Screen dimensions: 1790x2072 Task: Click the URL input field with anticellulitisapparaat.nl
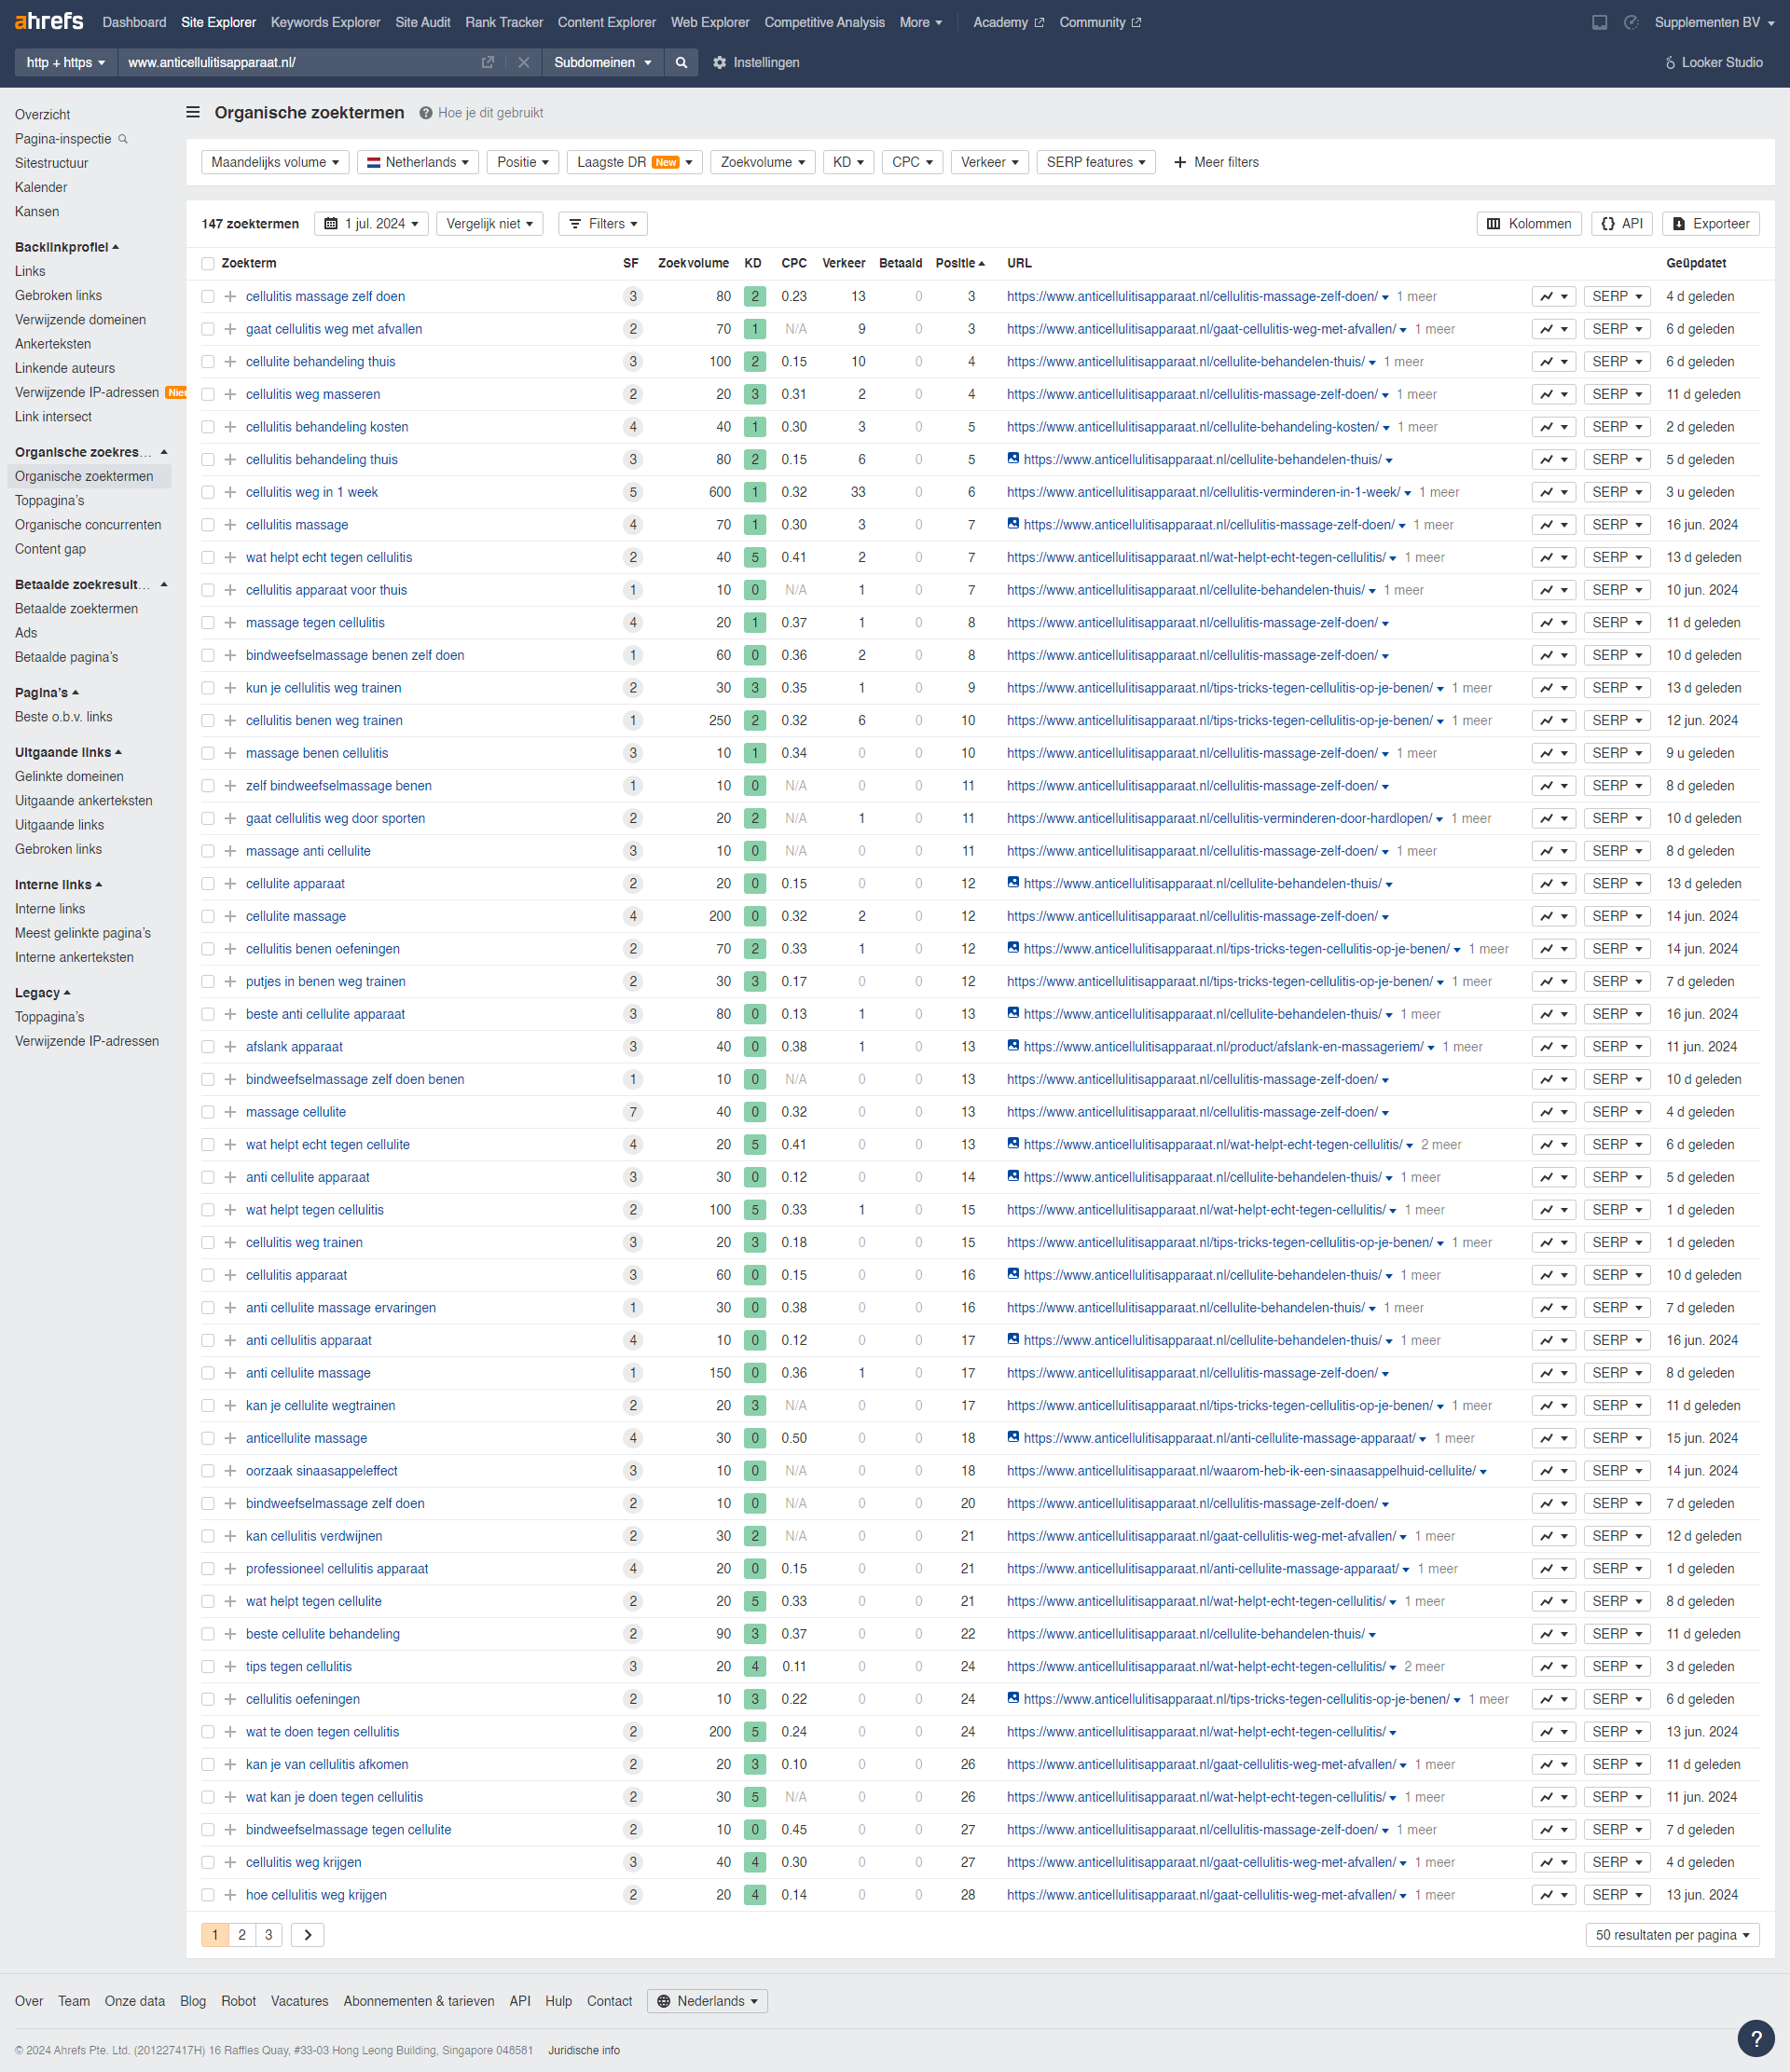coord(297,62)
